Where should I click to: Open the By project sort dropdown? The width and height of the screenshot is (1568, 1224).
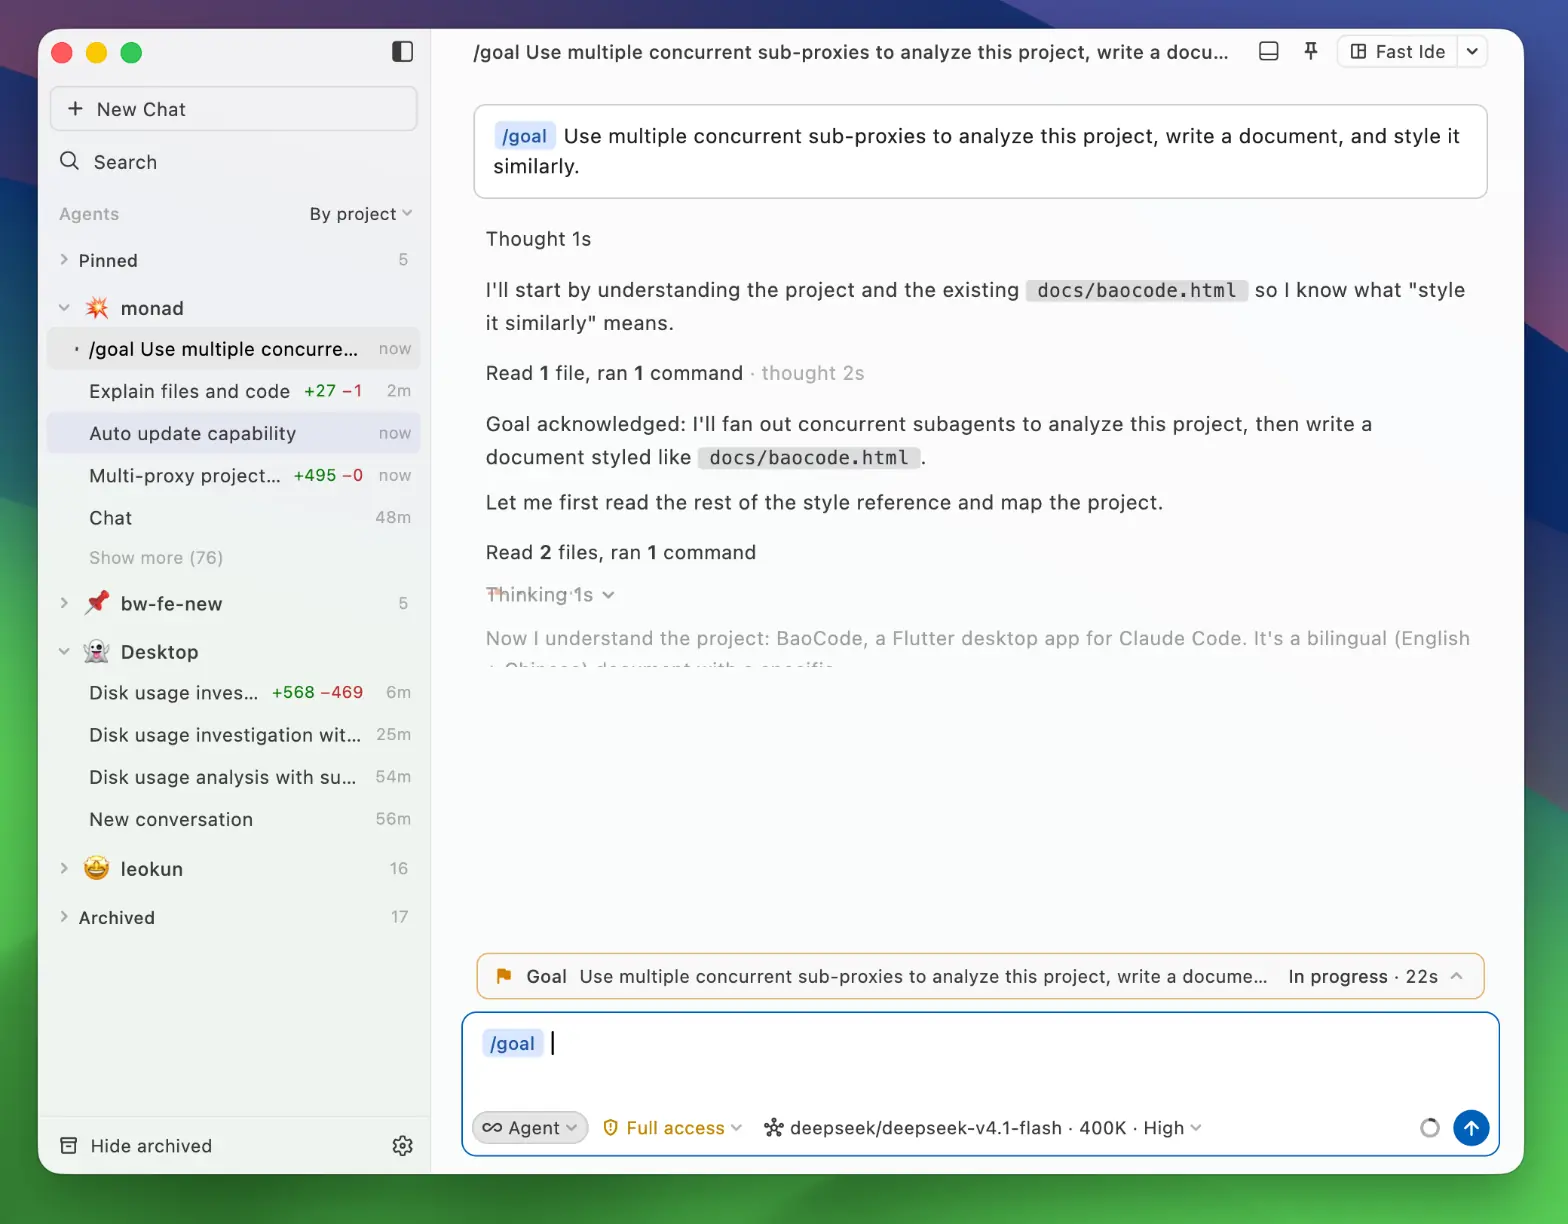[360, 214]
